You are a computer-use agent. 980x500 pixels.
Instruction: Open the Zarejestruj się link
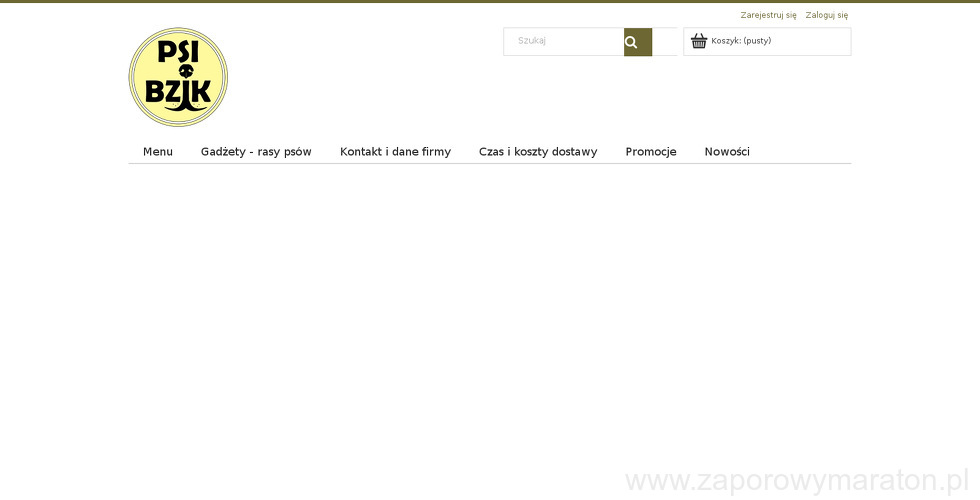click(x=768, y=15)
